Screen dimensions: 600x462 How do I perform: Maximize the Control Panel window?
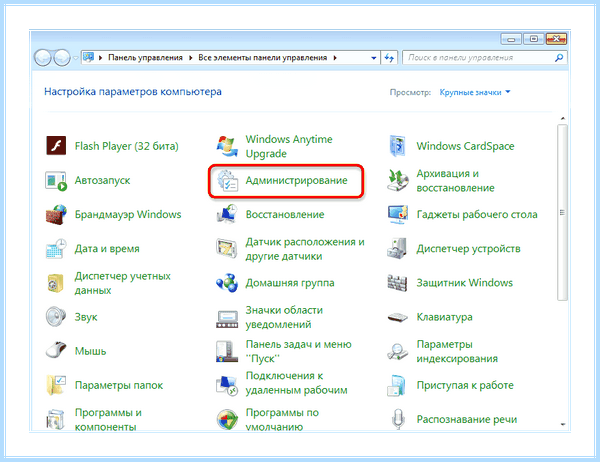click(x=534, y=39)
